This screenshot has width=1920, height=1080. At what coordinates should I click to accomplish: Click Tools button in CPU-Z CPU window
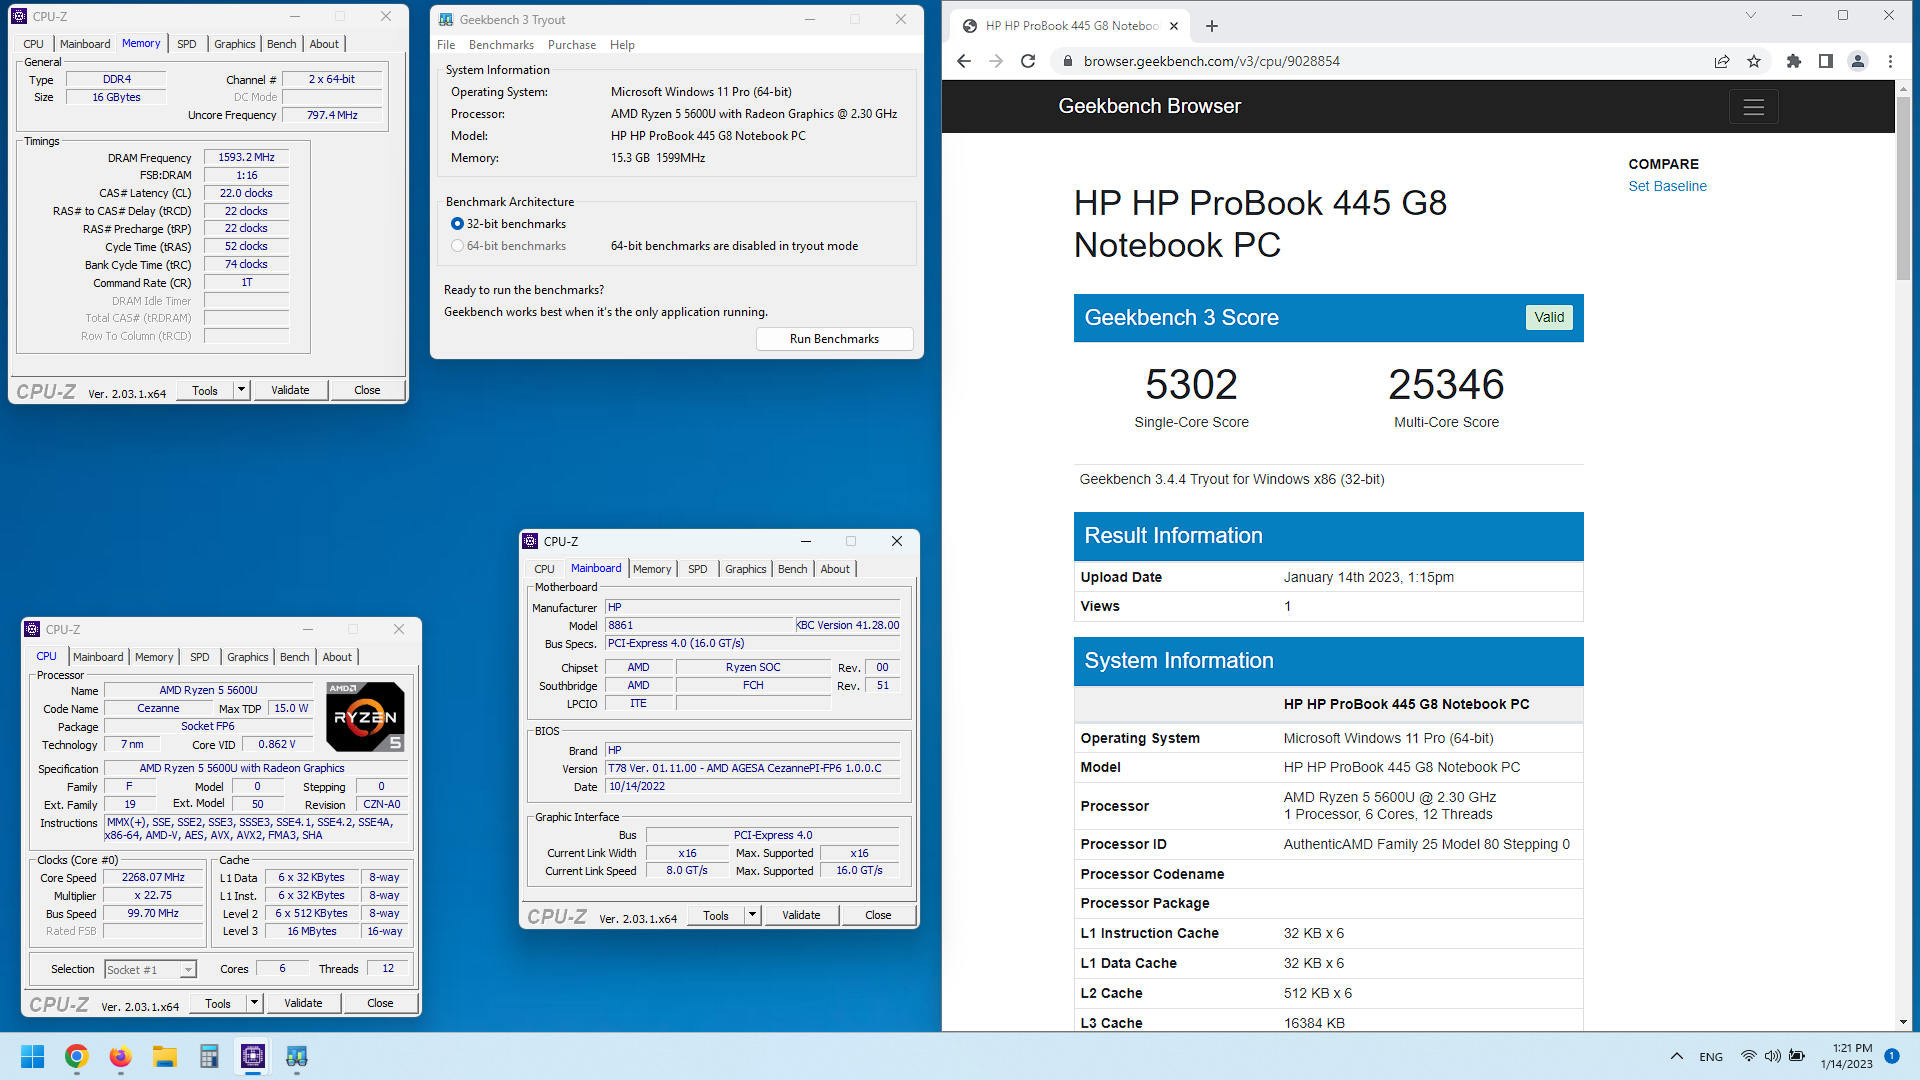tap(218, 1003)
